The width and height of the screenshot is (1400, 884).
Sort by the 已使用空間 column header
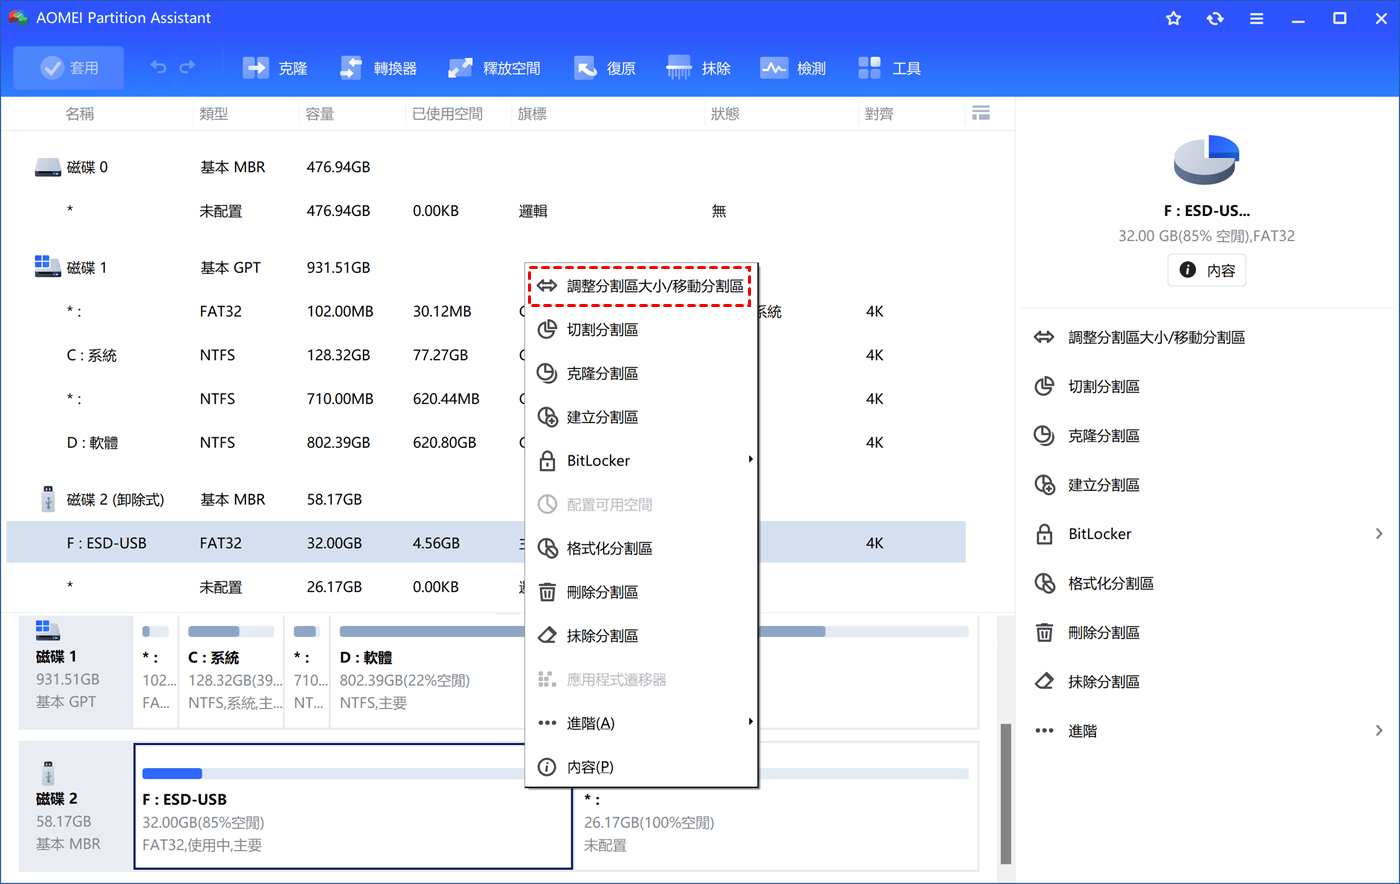point(447,114)
